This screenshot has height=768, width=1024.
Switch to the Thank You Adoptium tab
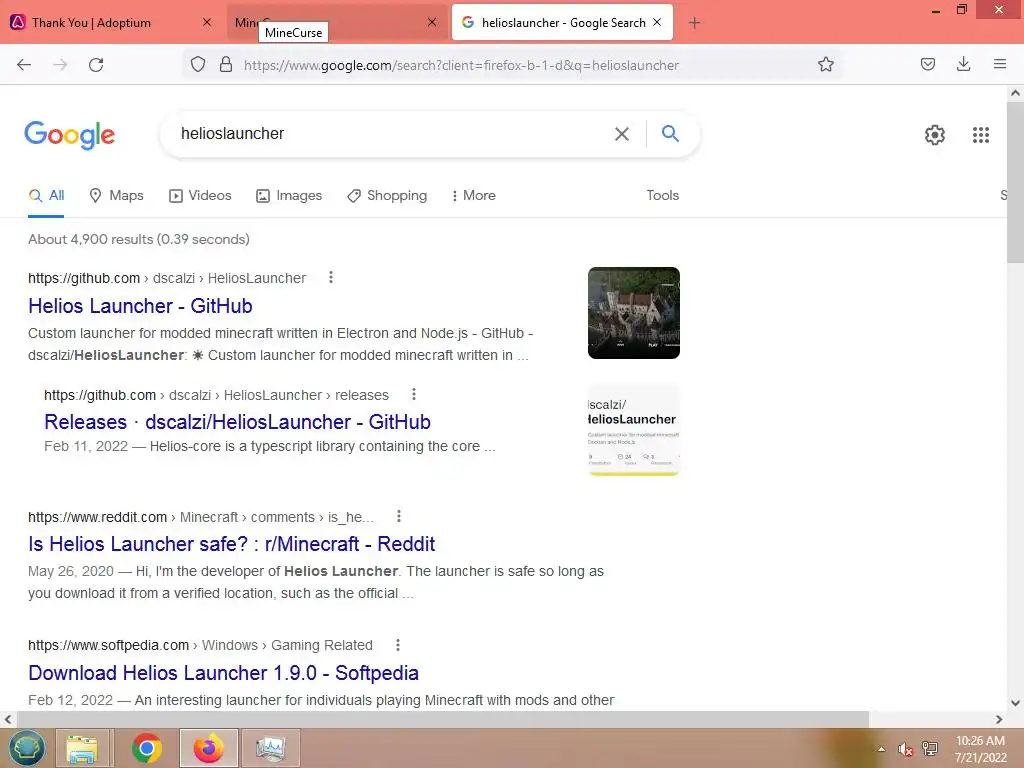pos(112,22)
